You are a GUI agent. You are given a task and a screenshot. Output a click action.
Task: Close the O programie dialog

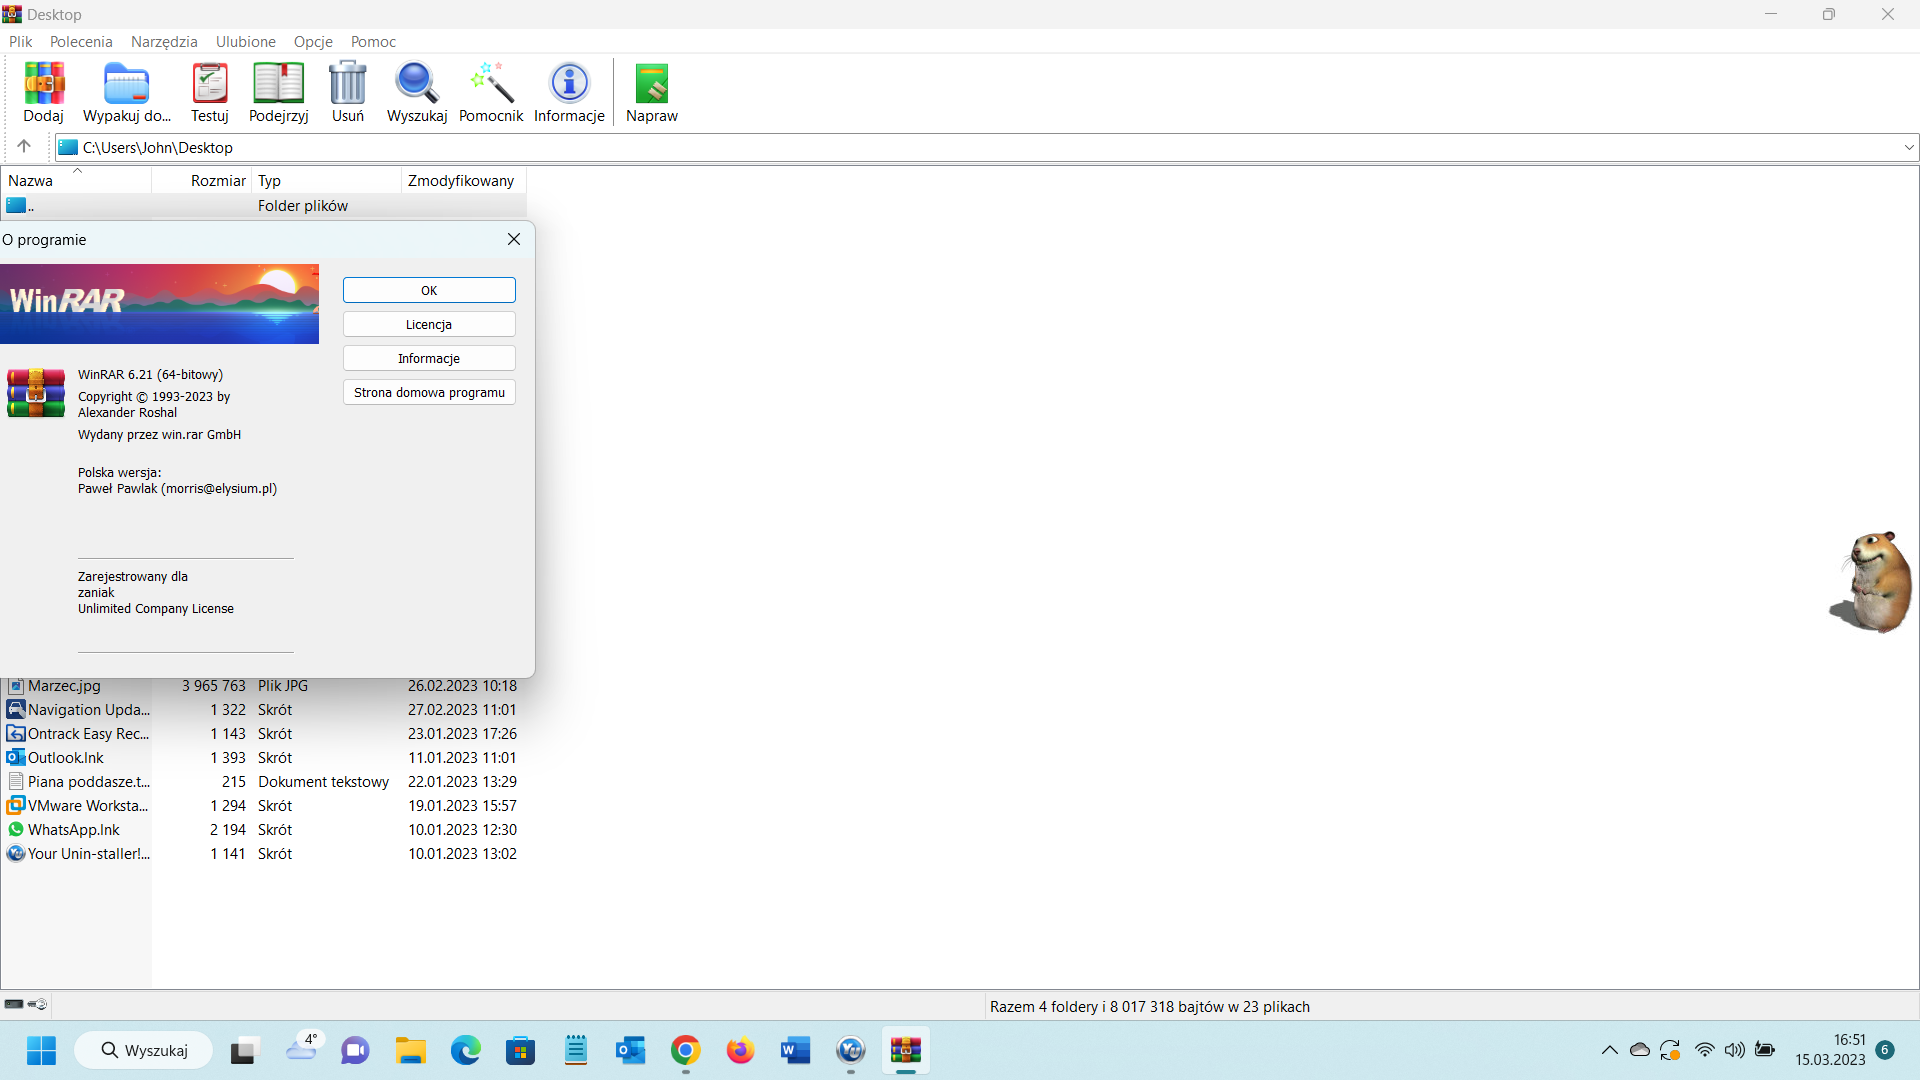point(514,239)
